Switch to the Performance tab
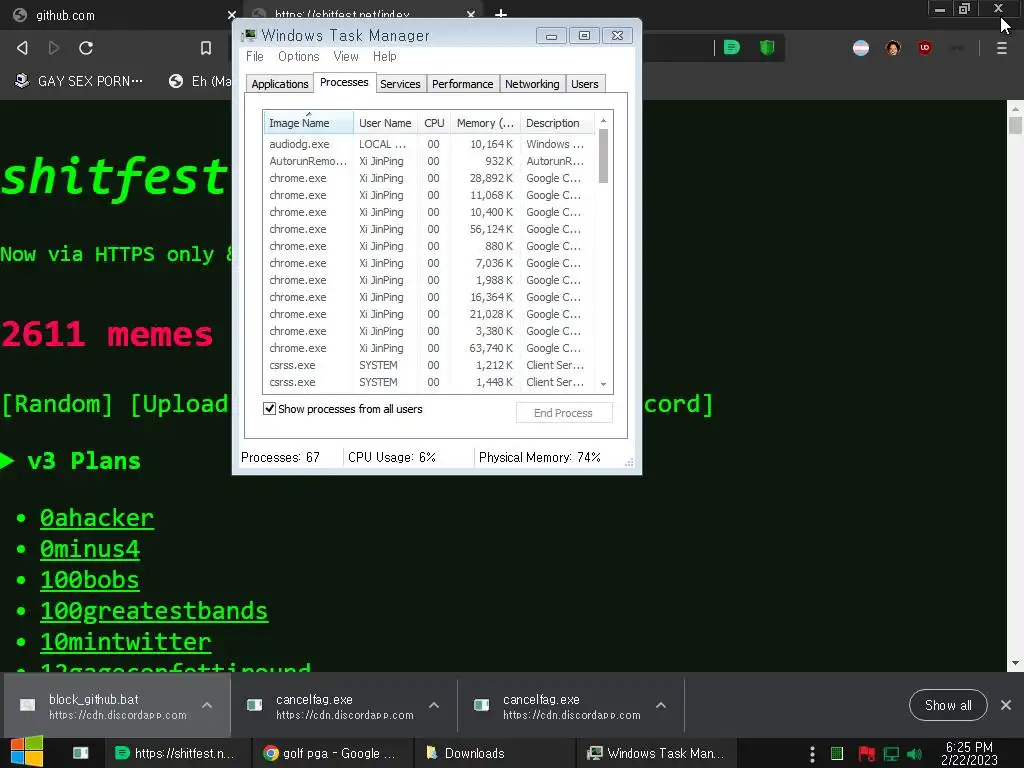Screen dimensions: 1024x768 point(462,84)
